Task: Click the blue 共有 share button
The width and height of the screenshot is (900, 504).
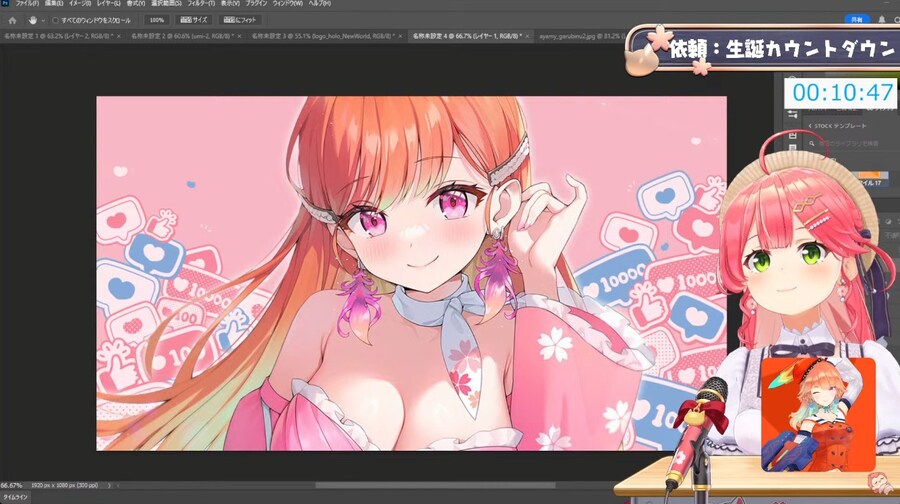Action: pyautogui.click(x=857, y=20)
